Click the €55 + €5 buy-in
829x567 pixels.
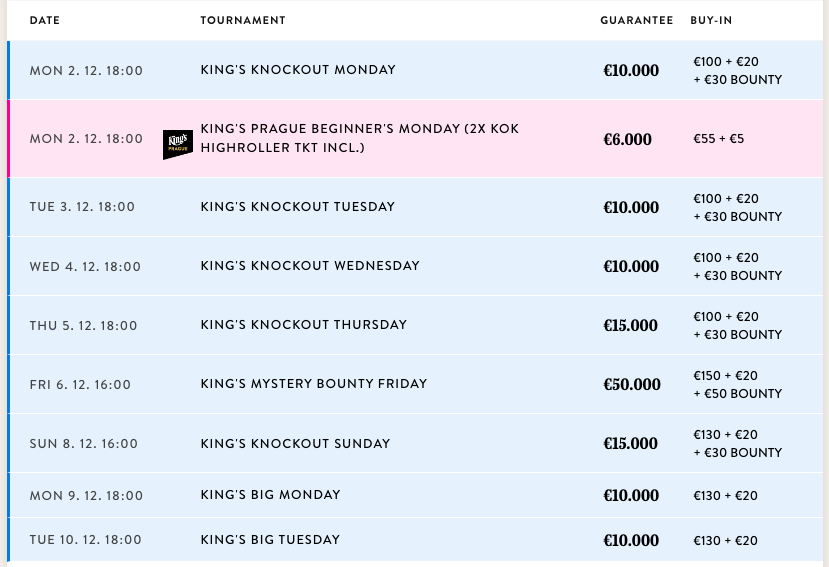[x=719, y=139]
